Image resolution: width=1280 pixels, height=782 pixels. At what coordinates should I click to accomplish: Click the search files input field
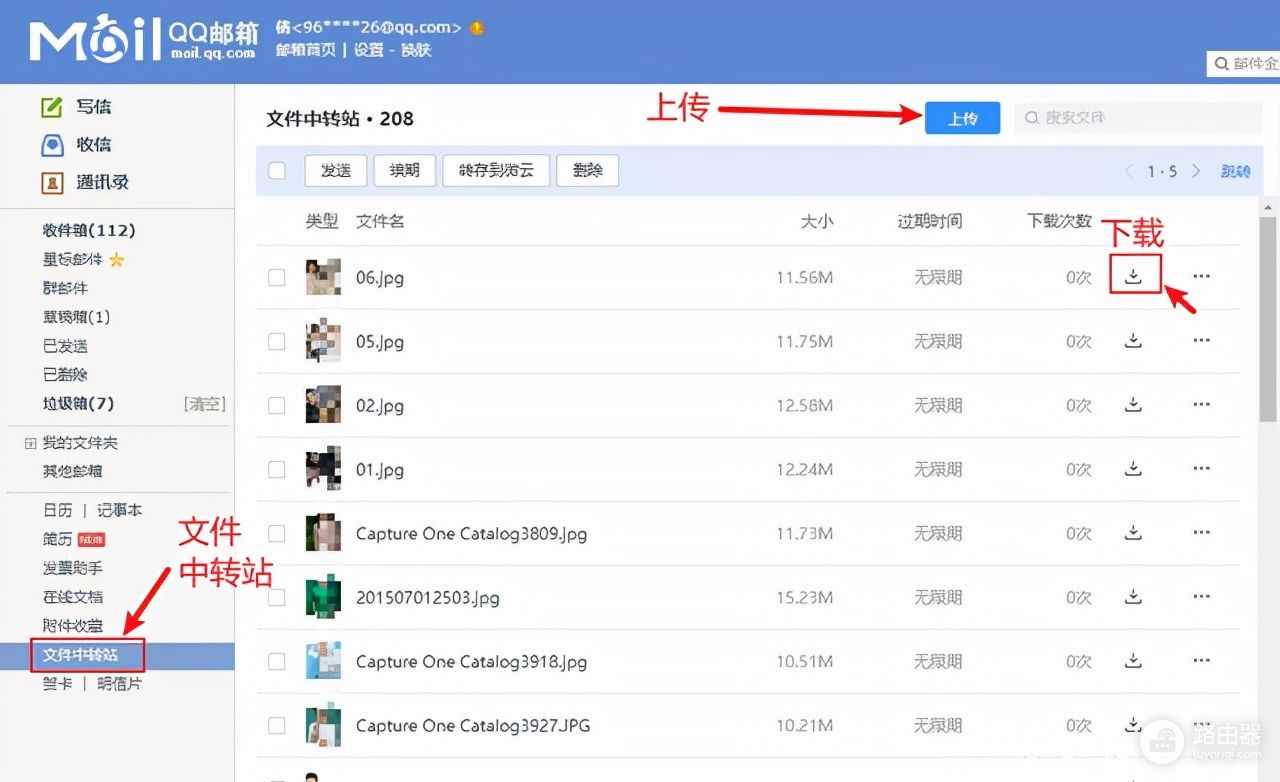1138,118
